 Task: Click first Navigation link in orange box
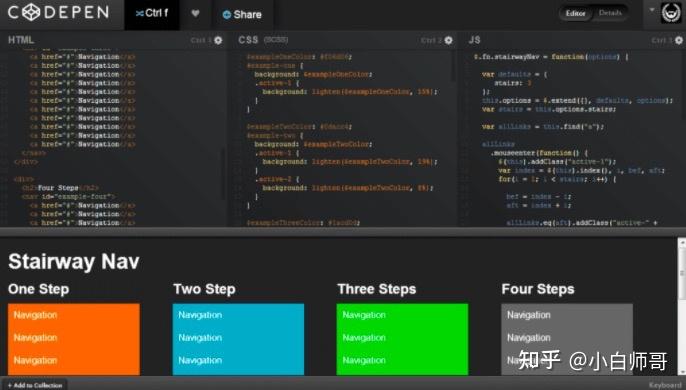pos(35,315)
